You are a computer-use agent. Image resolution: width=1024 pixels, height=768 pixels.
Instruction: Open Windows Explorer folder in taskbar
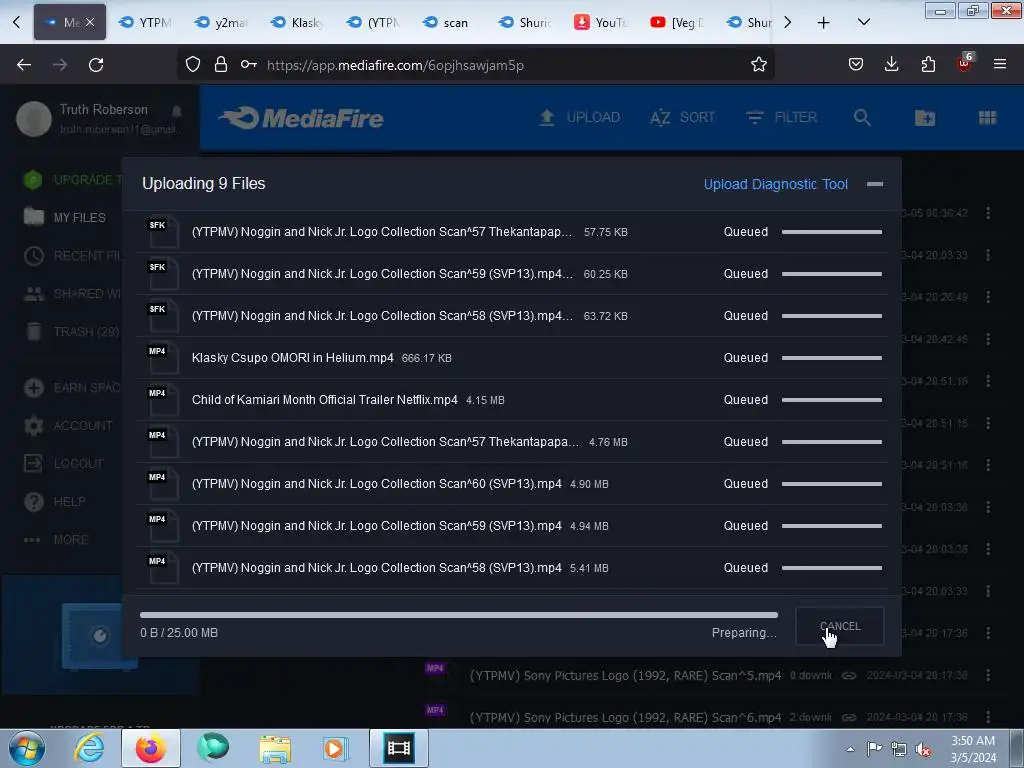click(x=275, y=748)
